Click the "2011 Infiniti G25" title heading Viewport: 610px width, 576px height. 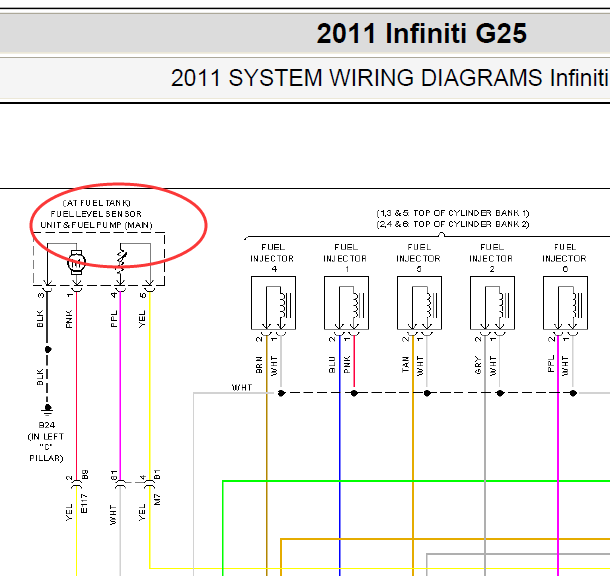421,33
